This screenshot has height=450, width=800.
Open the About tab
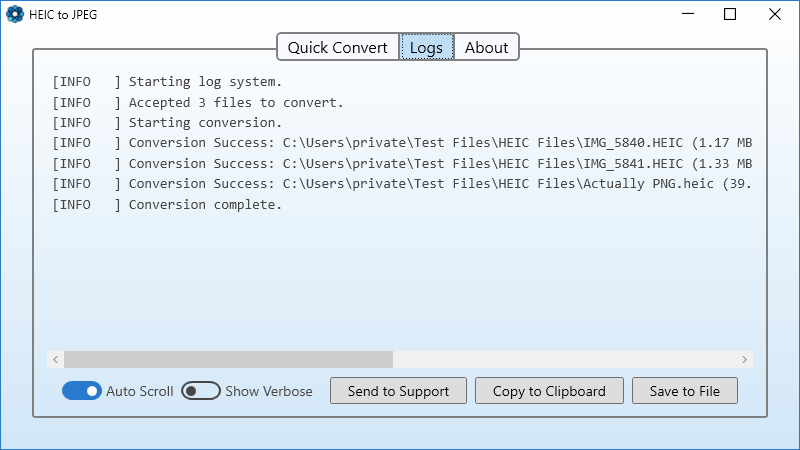coord(487,48)
